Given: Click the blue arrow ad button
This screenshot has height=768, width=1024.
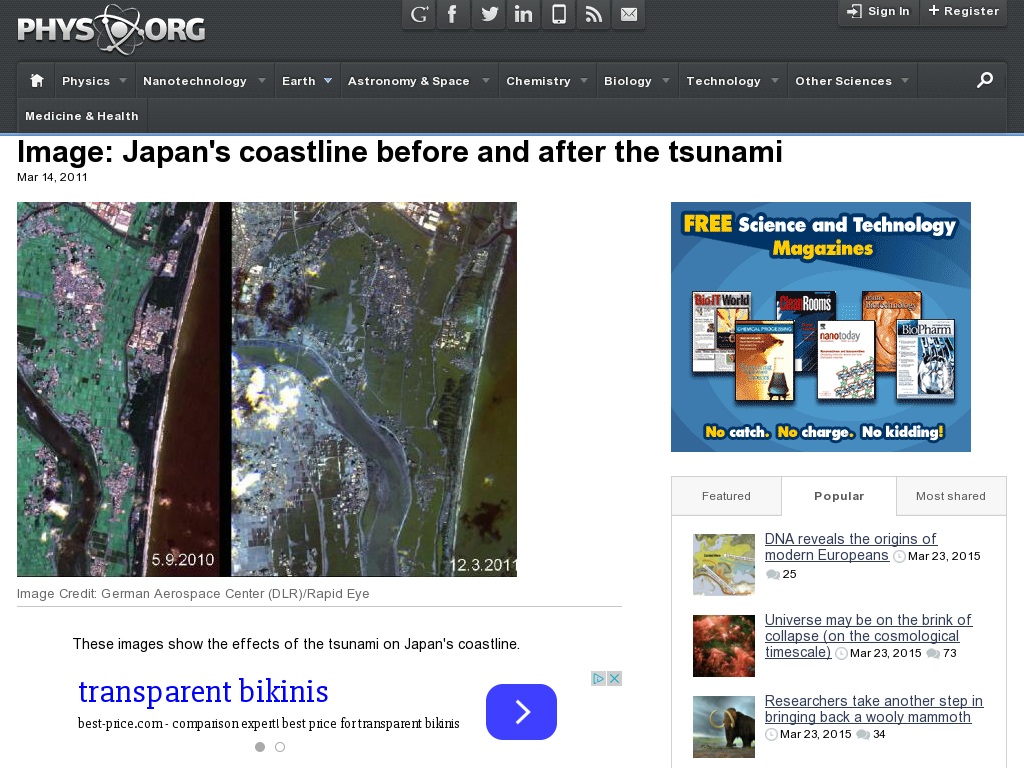Looking at the screenshot, I should pos(521,712).
